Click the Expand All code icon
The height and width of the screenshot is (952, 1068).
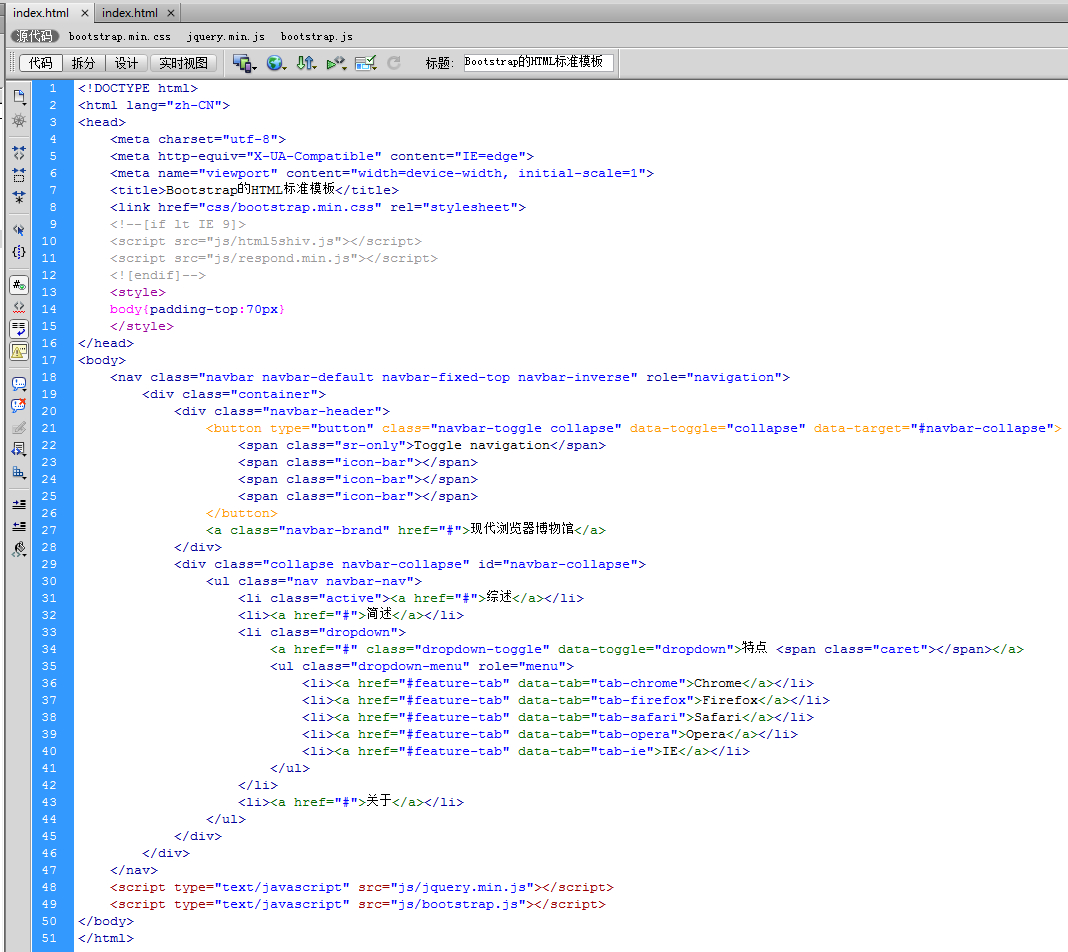pyautogui.click(x=19, y=197)
